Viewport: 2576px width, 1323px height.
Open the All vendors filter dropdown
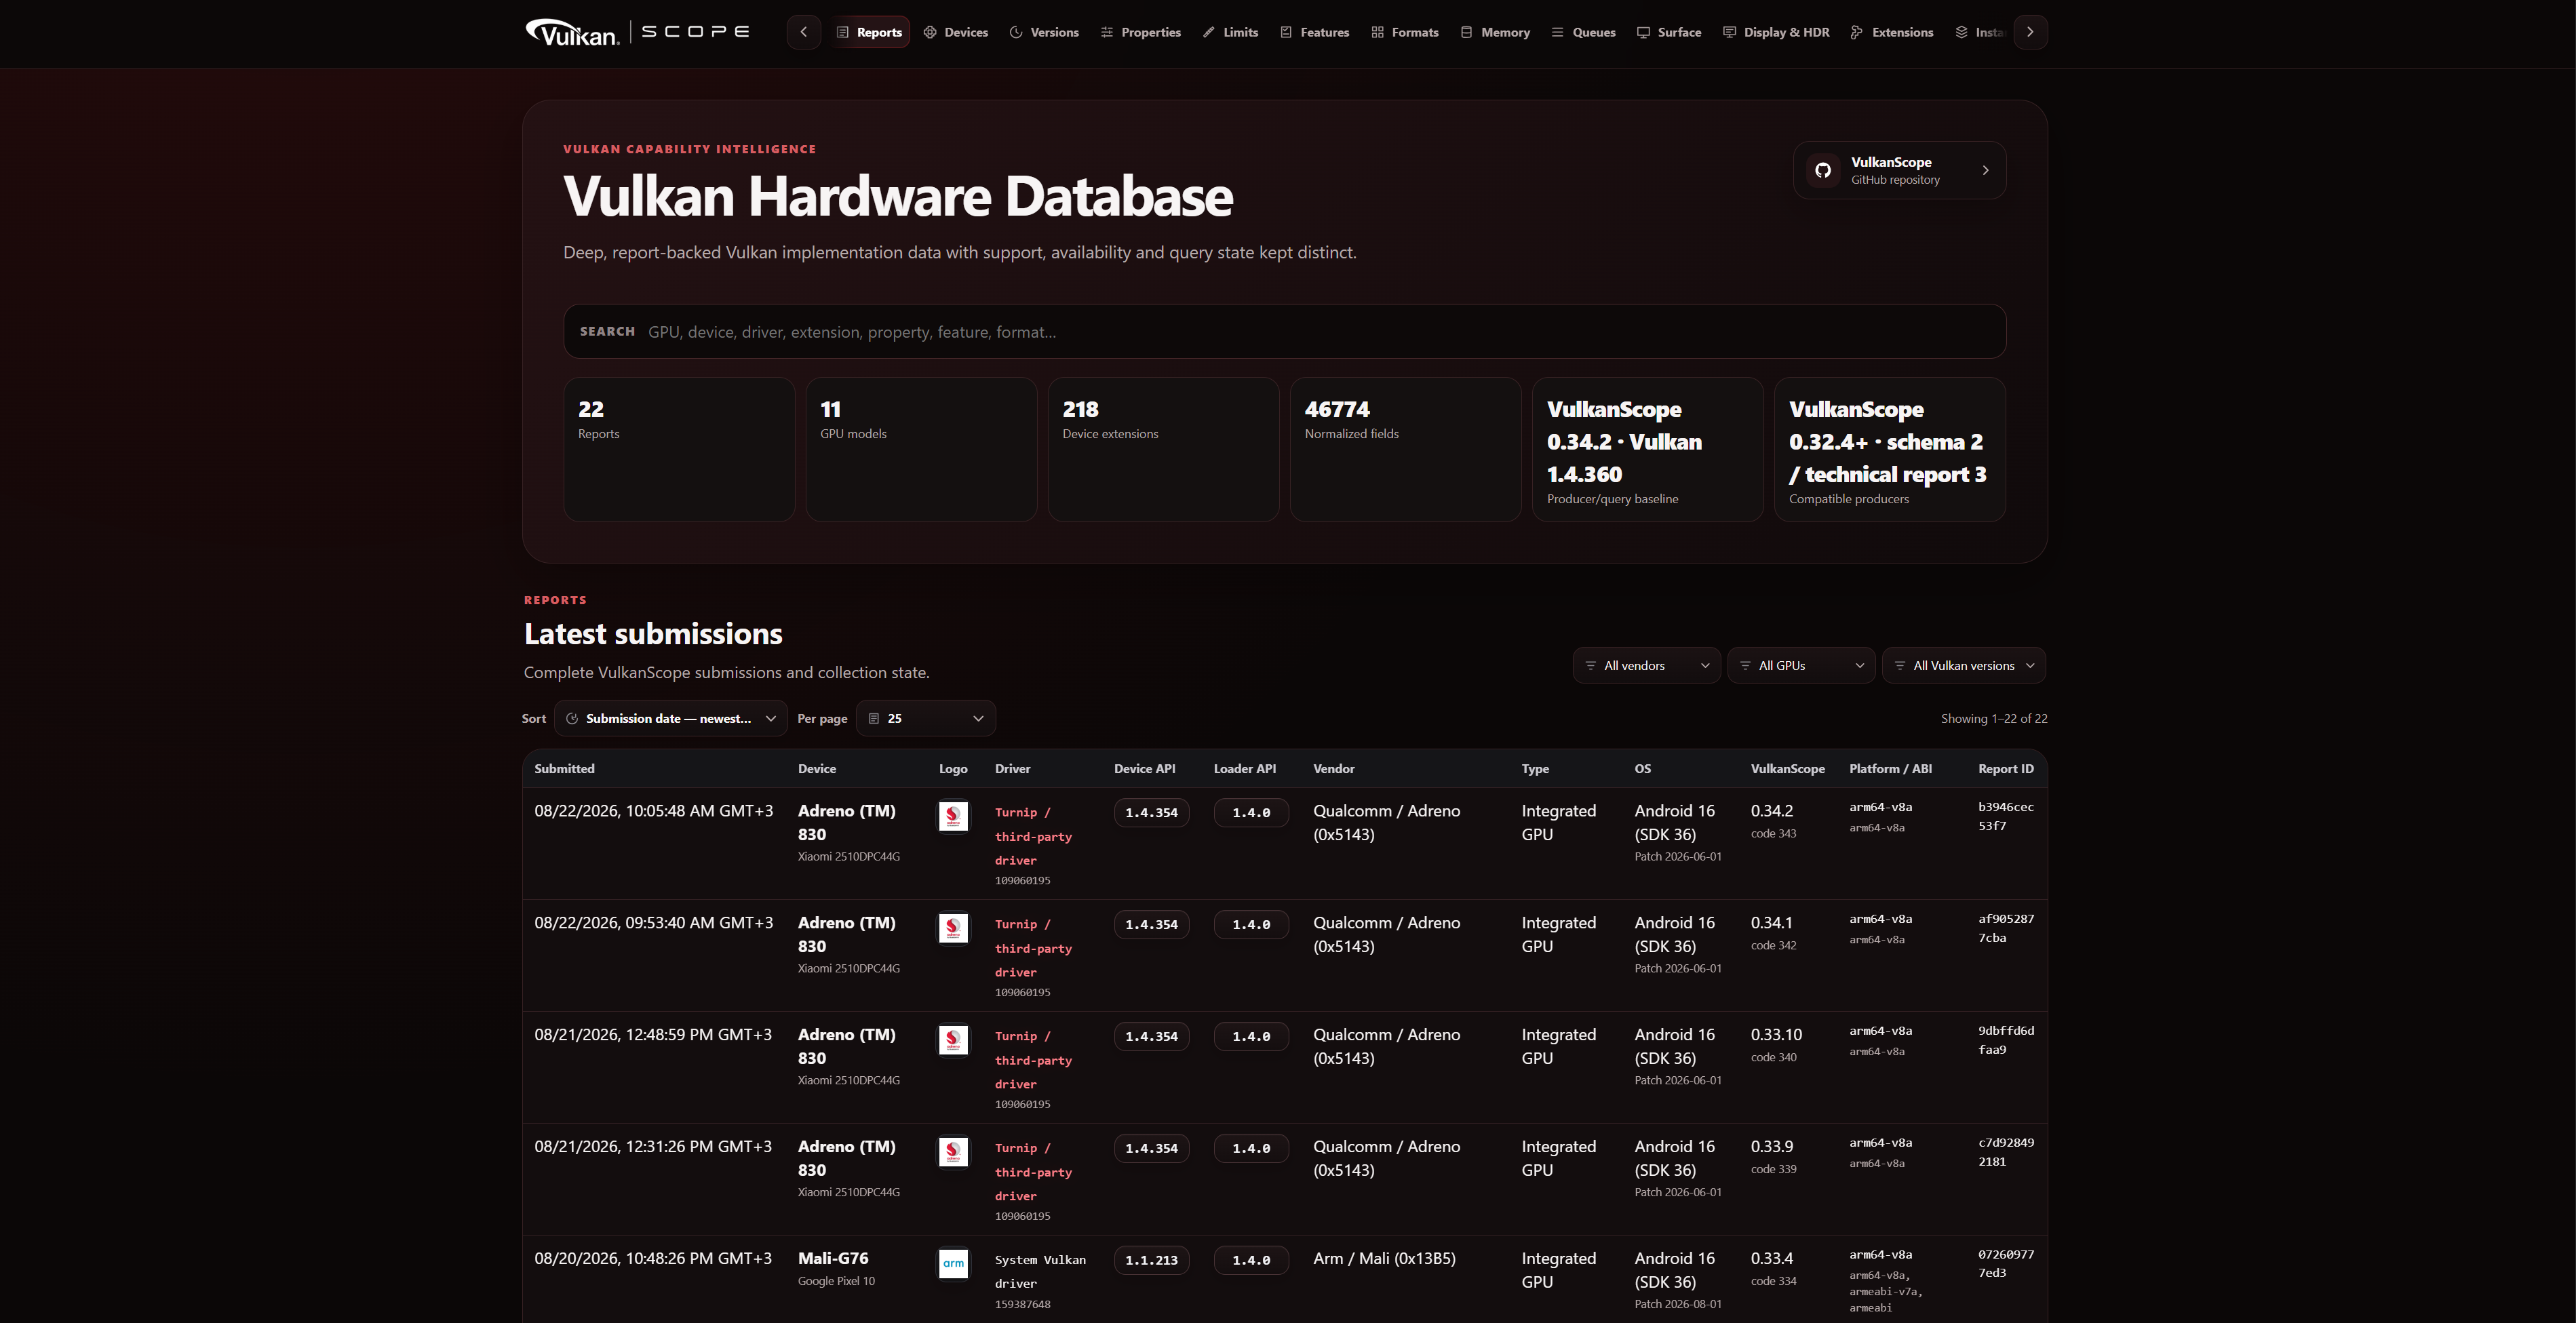pos(1647,665)
